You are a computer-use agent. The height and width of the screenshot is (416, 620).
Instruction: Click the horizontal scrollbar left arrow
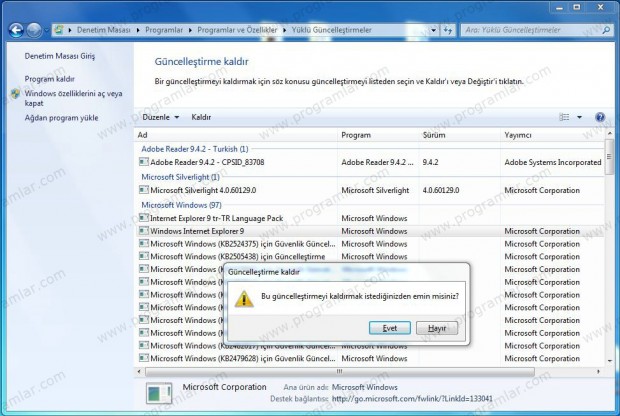tap(139, 372)
